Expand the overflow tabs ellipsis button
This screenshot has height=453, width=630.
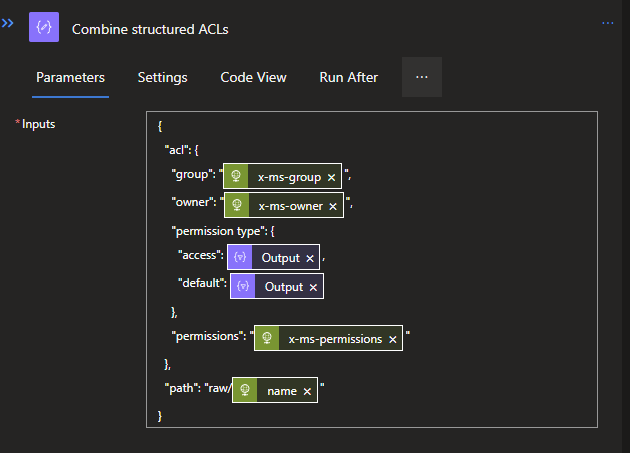pyautogui.click(x=421, y=77)
